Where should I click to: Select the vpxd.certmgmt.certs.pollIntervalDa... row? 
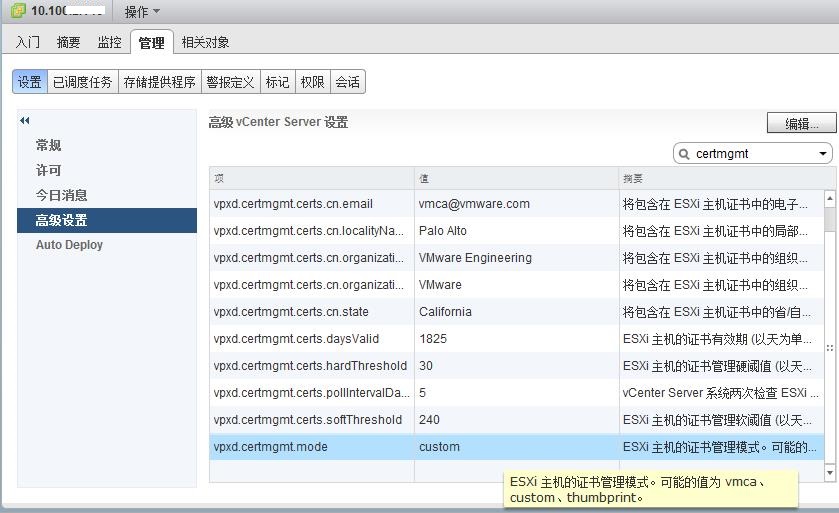tap(516, 393)
